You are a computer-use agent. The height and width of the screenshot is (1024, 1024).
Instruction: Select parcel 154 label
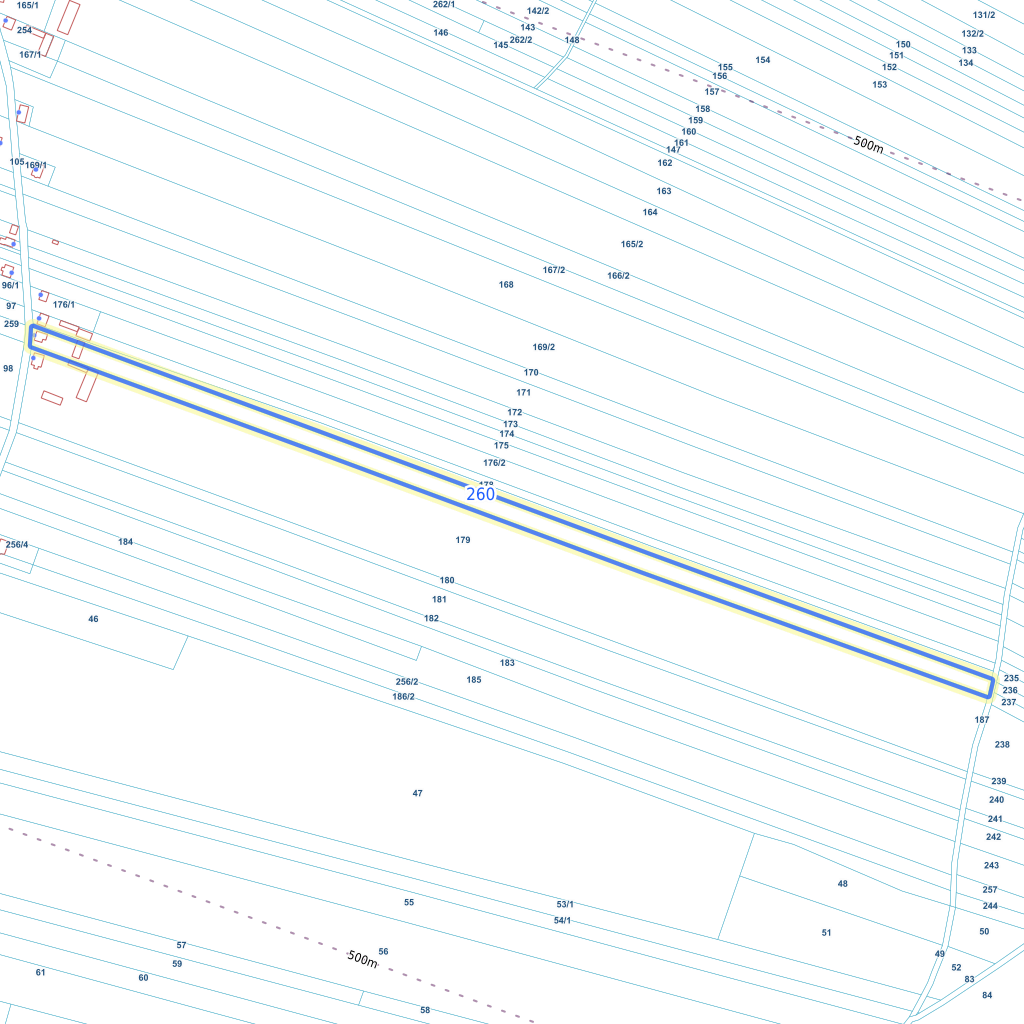(x=763, y=60)
